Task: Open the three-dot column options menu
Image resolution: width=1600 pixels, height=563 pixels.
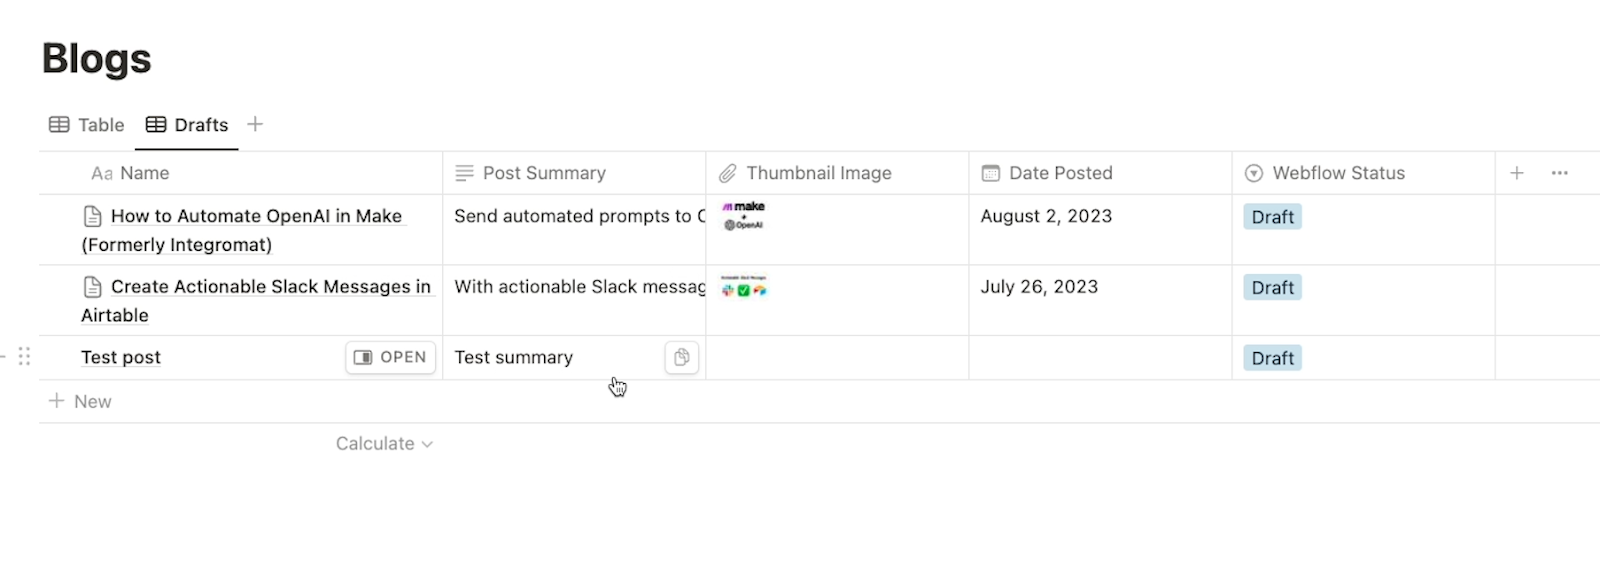Action: pyautogui.click(x=1559, y=173)
